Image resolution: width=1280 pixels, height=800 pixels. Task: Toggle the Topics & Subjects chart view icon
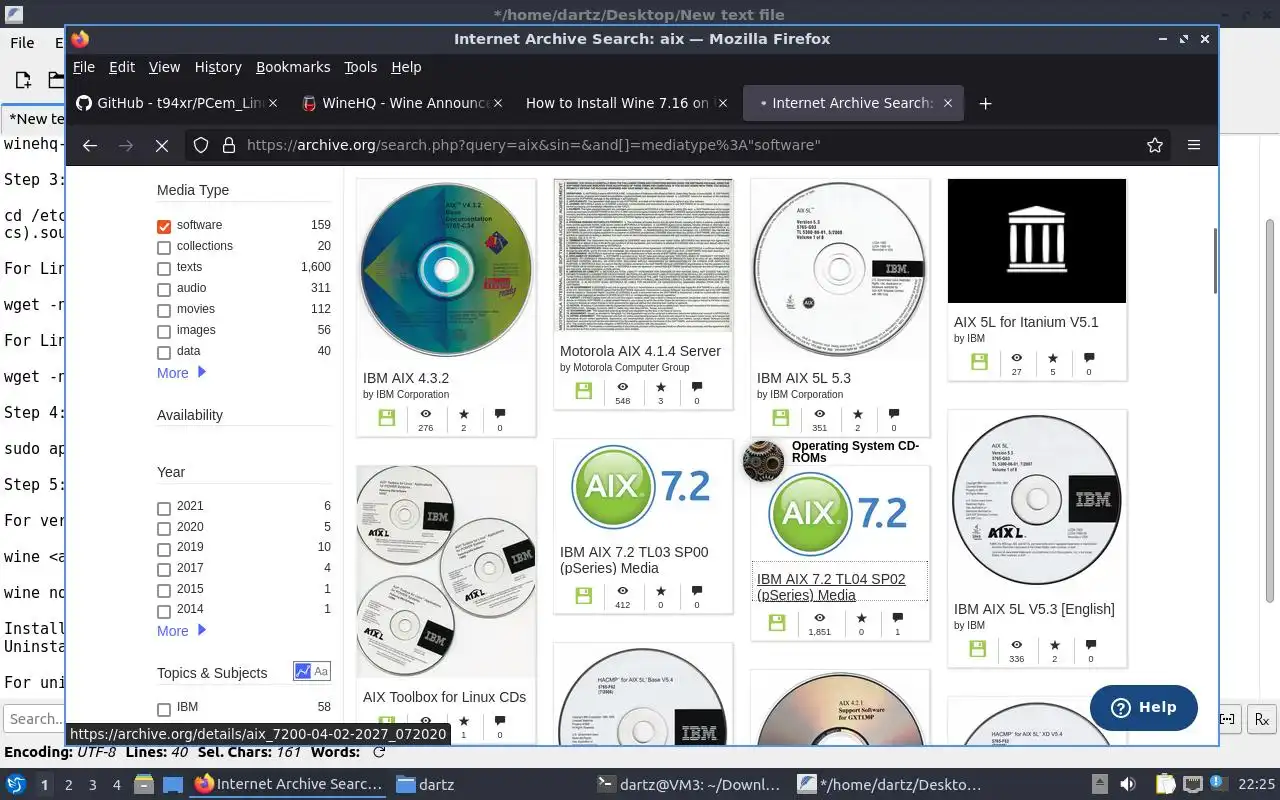click(301, 671)
